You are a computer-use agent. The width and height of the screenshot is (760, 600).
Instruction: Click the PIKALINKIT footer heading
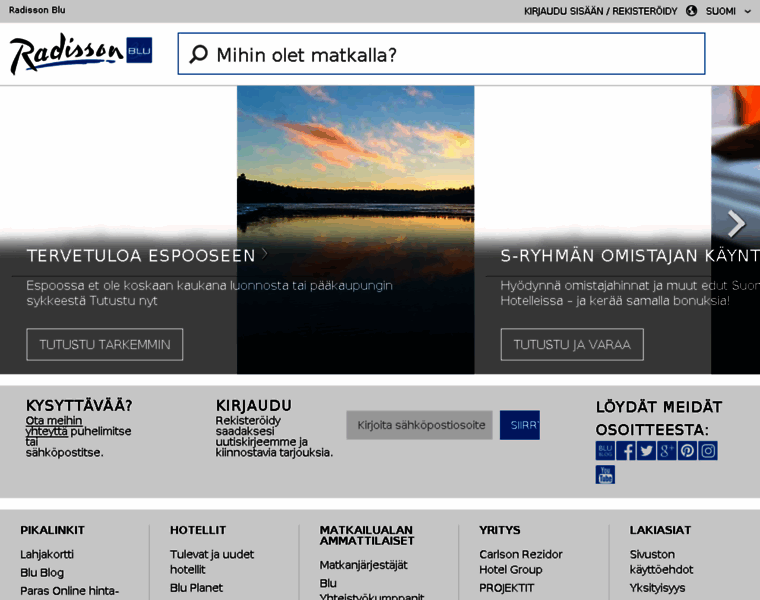[x=52, y=530]
